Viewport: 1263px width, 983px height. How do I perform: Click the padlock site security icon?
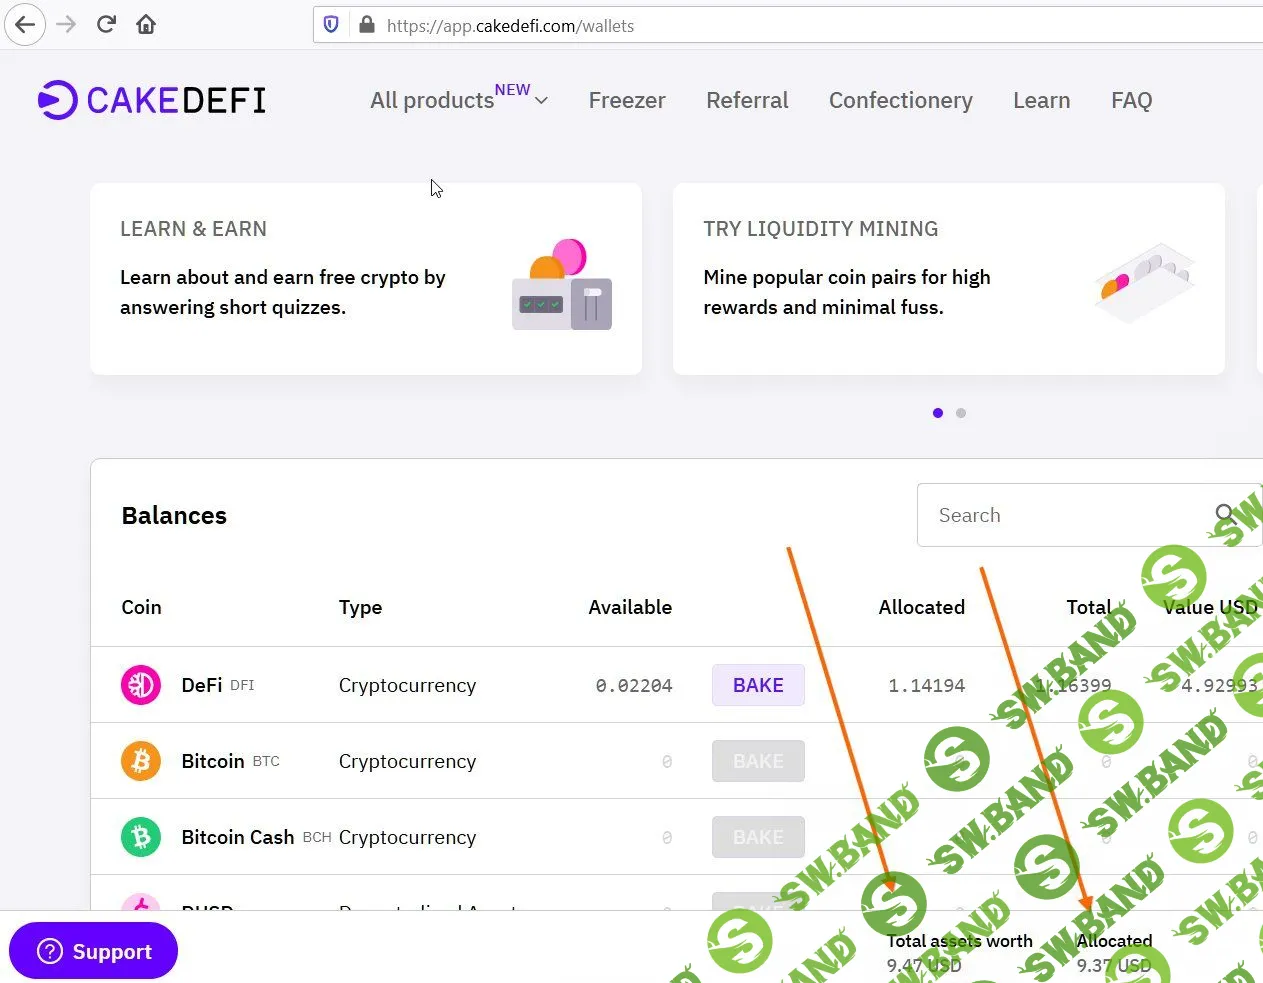[x=366, y=25]
